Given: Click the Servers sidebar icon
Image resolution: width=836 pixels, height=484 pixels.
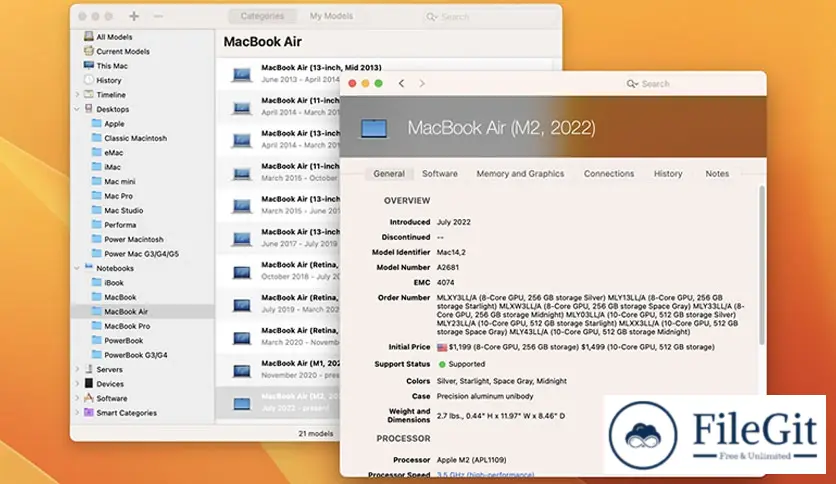Looking at the screenshot, I should (x=89, y=369).
